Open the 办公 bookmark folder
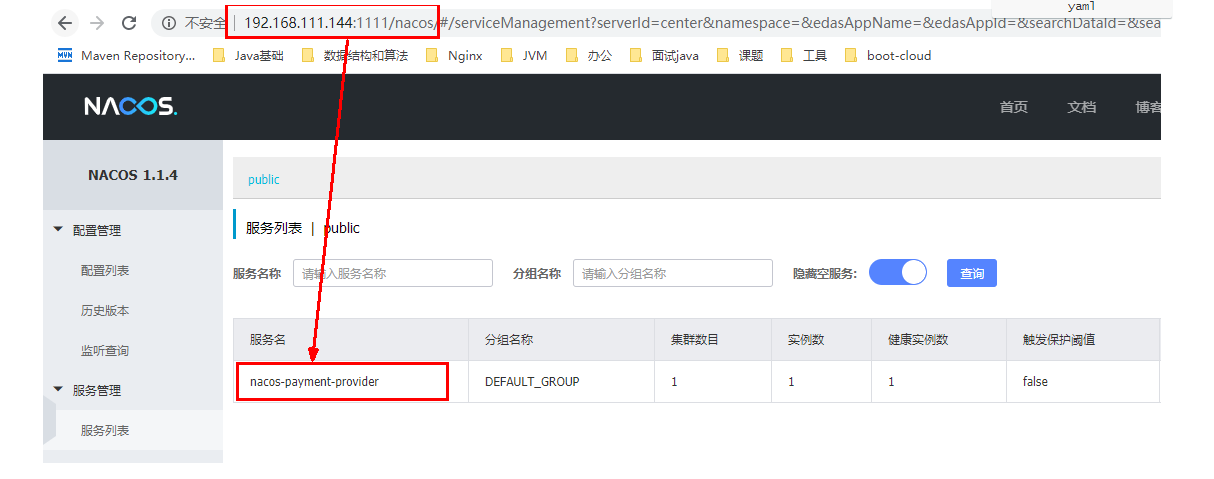Image resolution: width=1214 pixels, height=479 pixels. (589, 56)
